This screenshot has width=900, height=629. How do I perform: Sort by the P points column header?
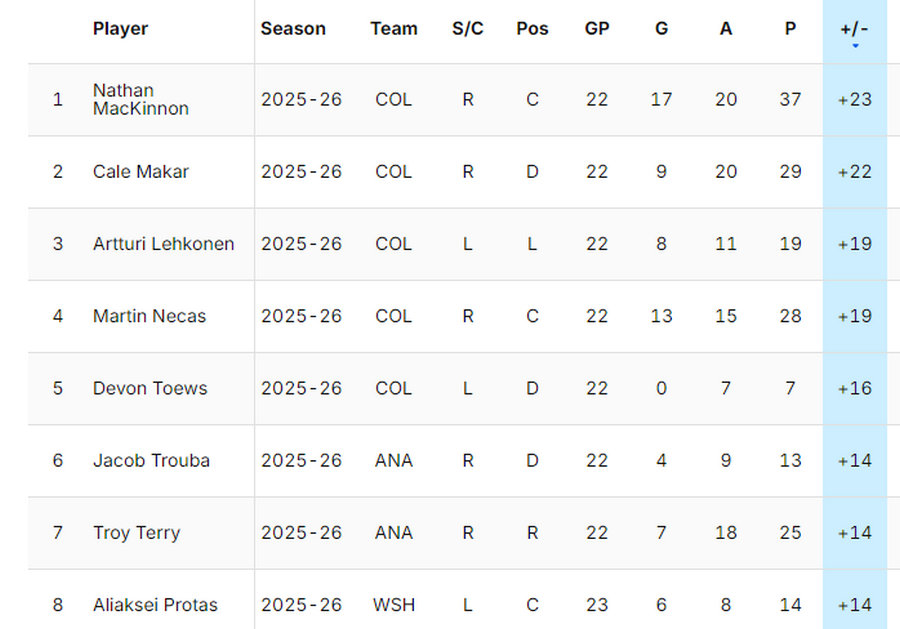tap(790, 29)
